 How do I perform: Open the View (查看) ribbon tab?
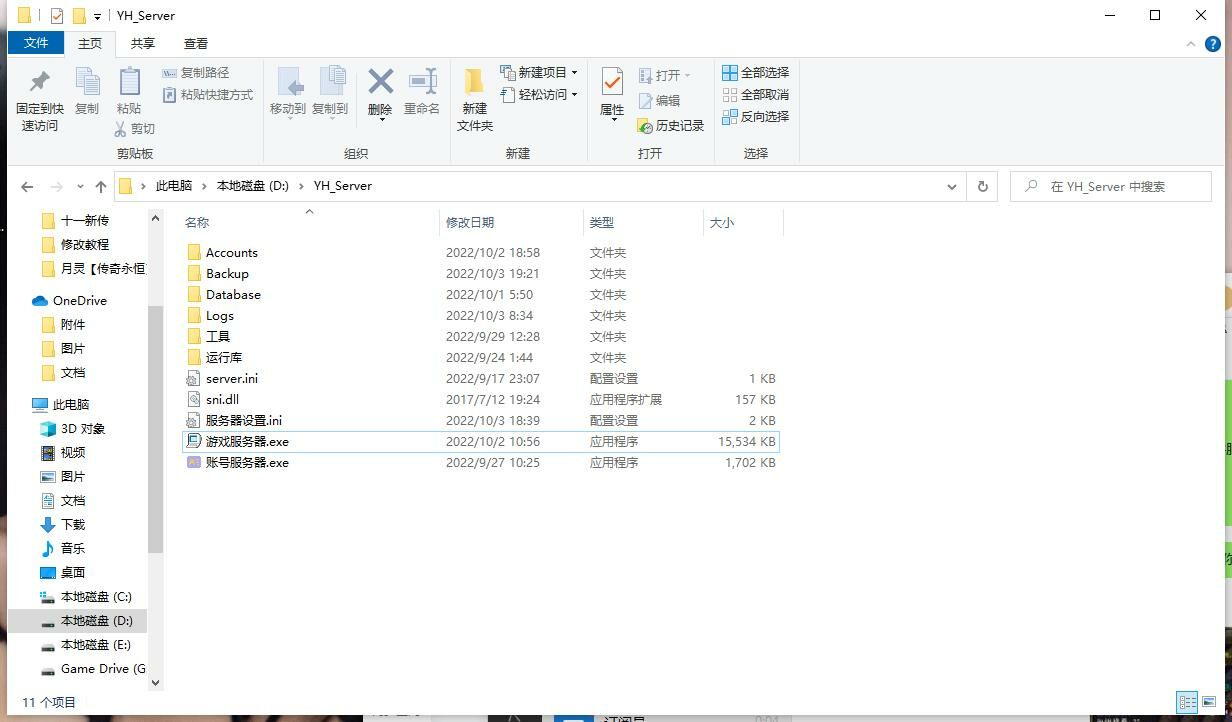(x=196, y=44)
